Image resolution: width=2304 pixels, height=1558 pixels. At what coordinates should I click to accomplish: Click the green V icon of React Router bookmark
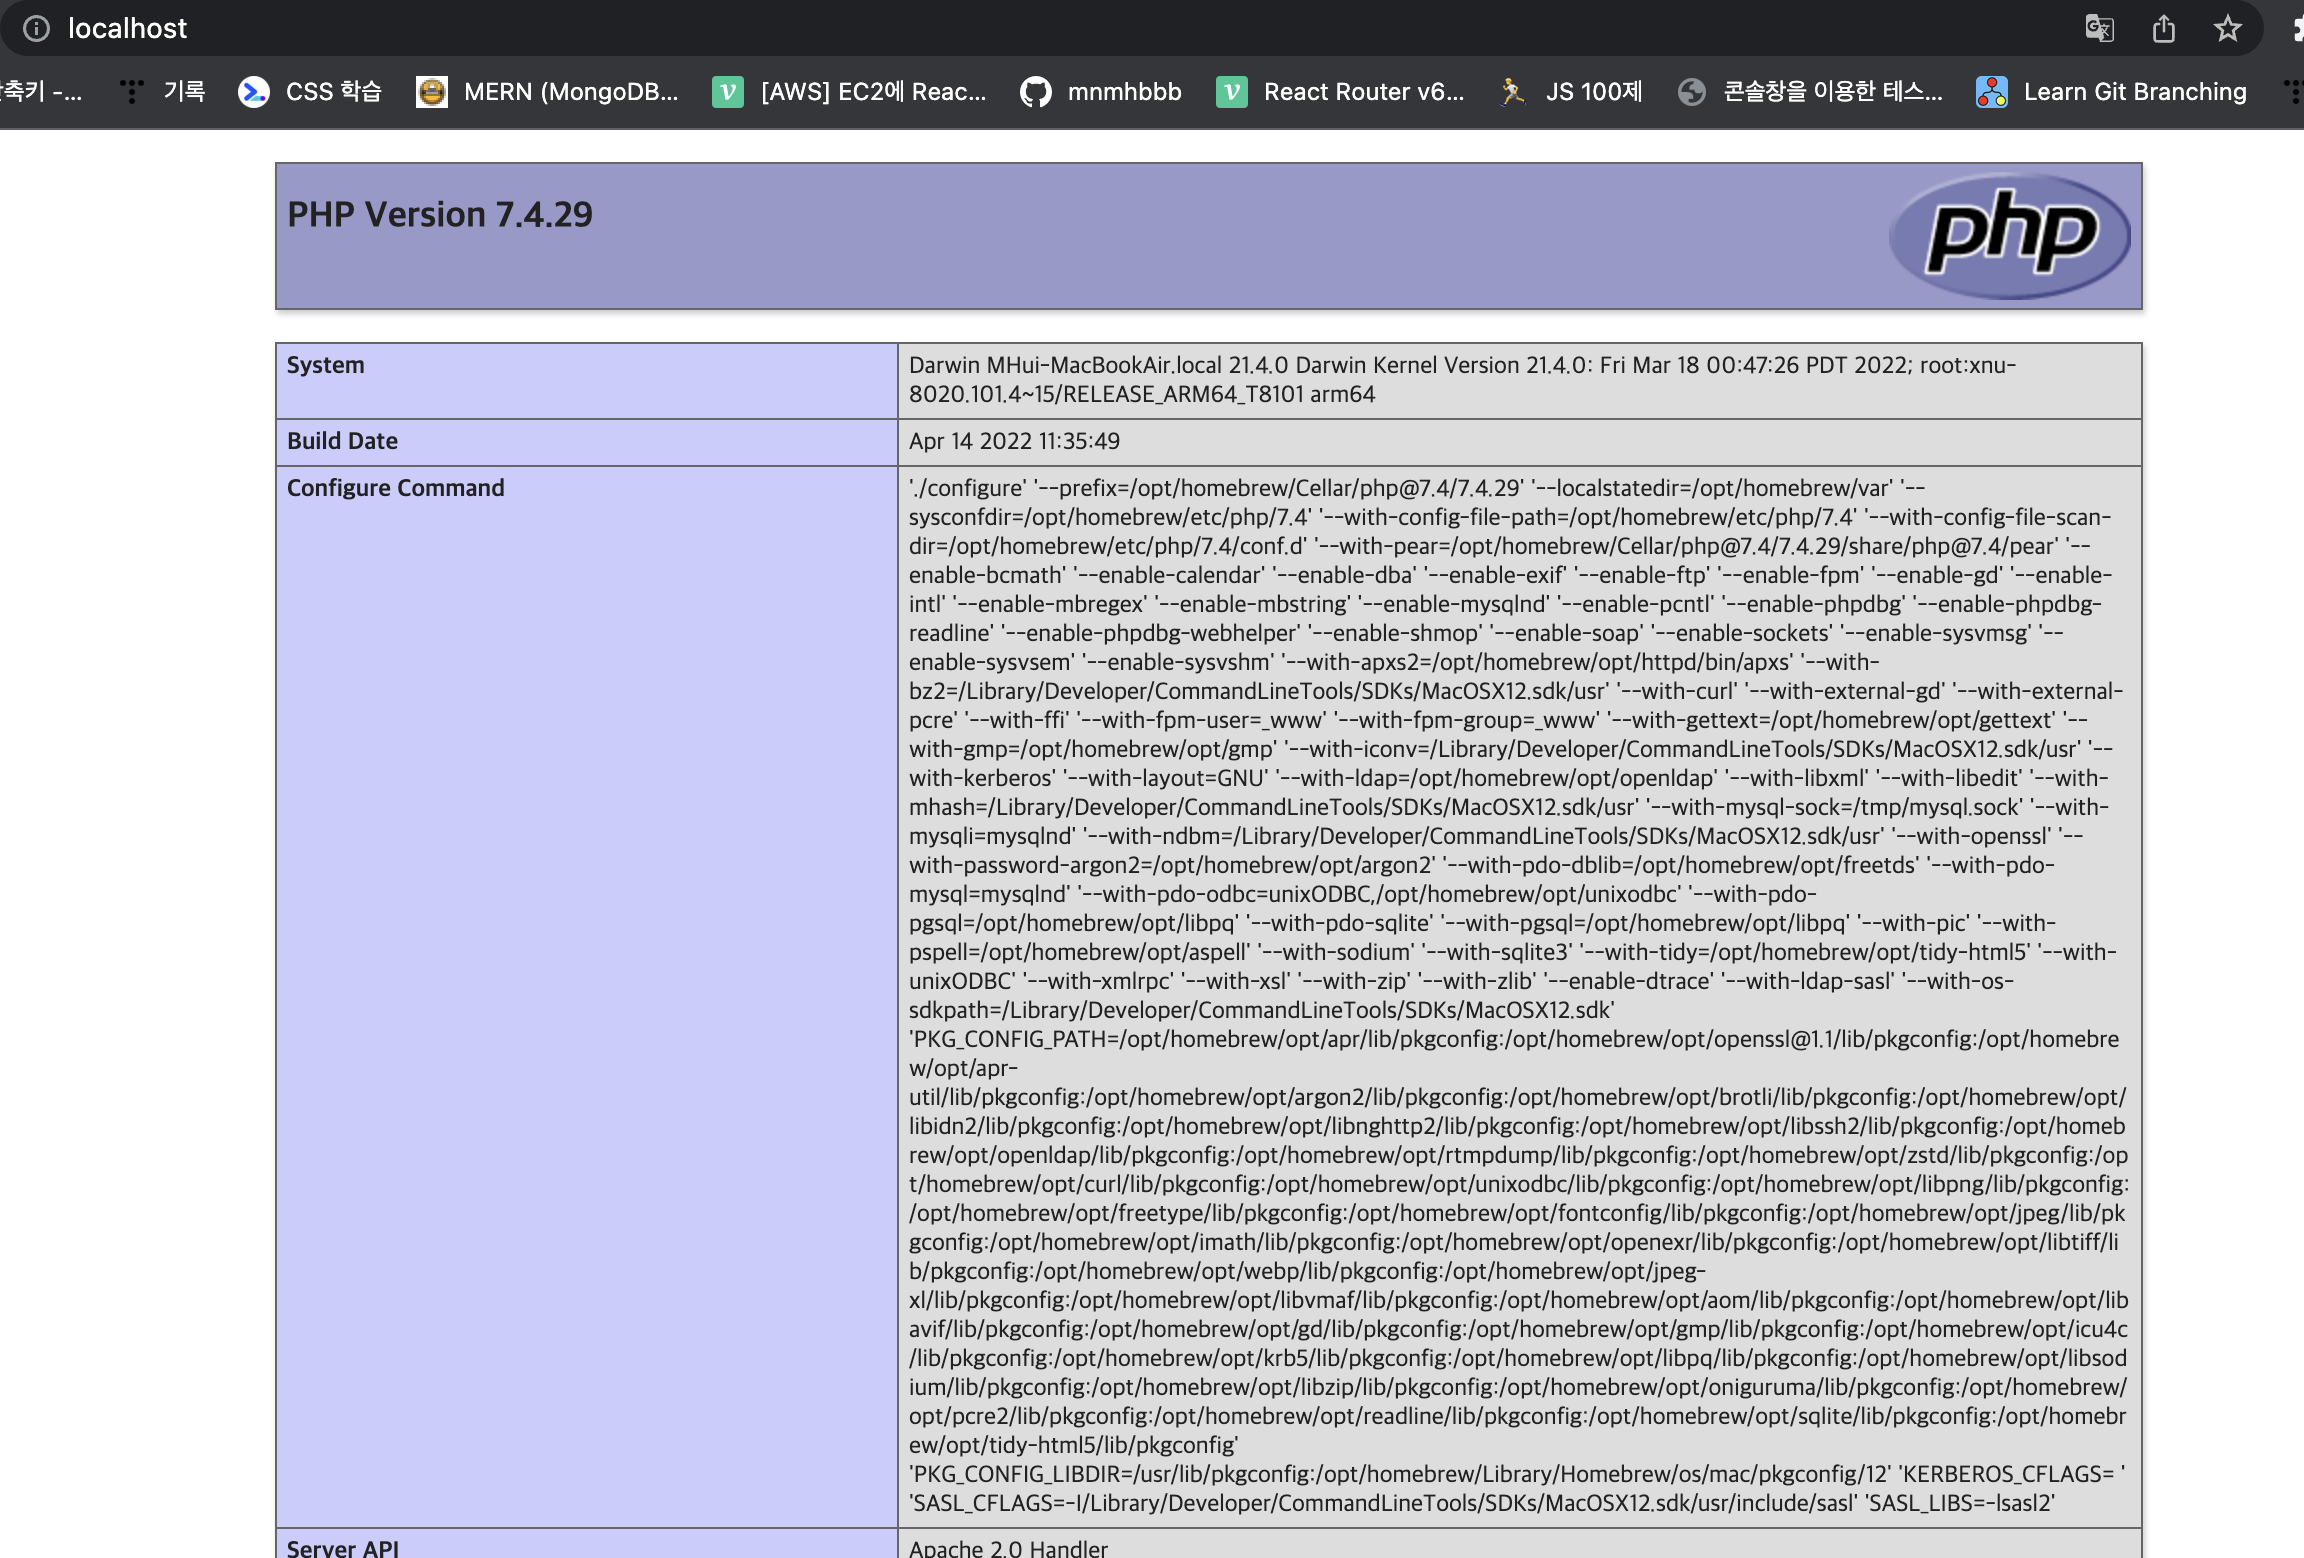click(x=1231, y=92)
